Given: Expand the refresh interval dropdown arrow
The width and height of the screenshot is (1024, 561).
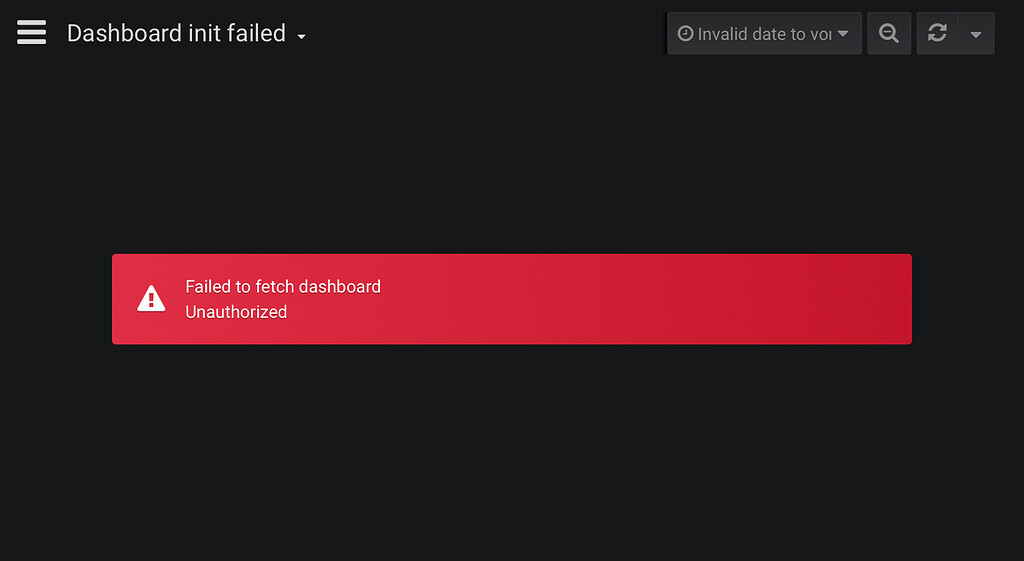Looking at the screenshot, I should [976, 34].
